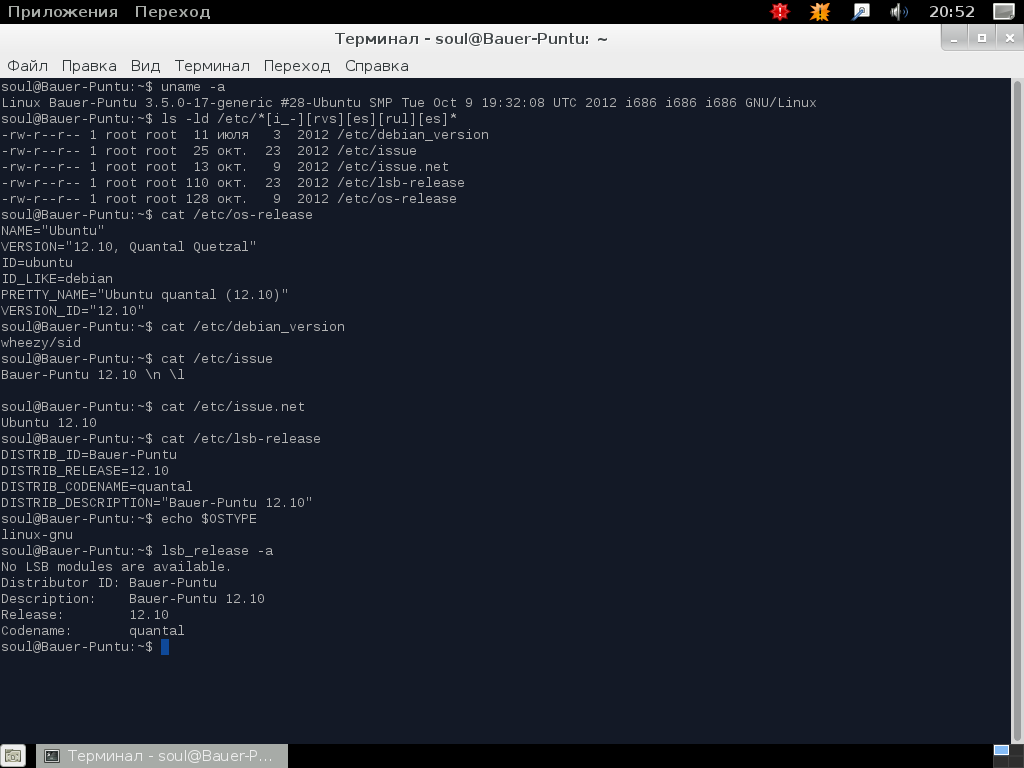Click 'No LSB modules are available.'

click(116, 567)
